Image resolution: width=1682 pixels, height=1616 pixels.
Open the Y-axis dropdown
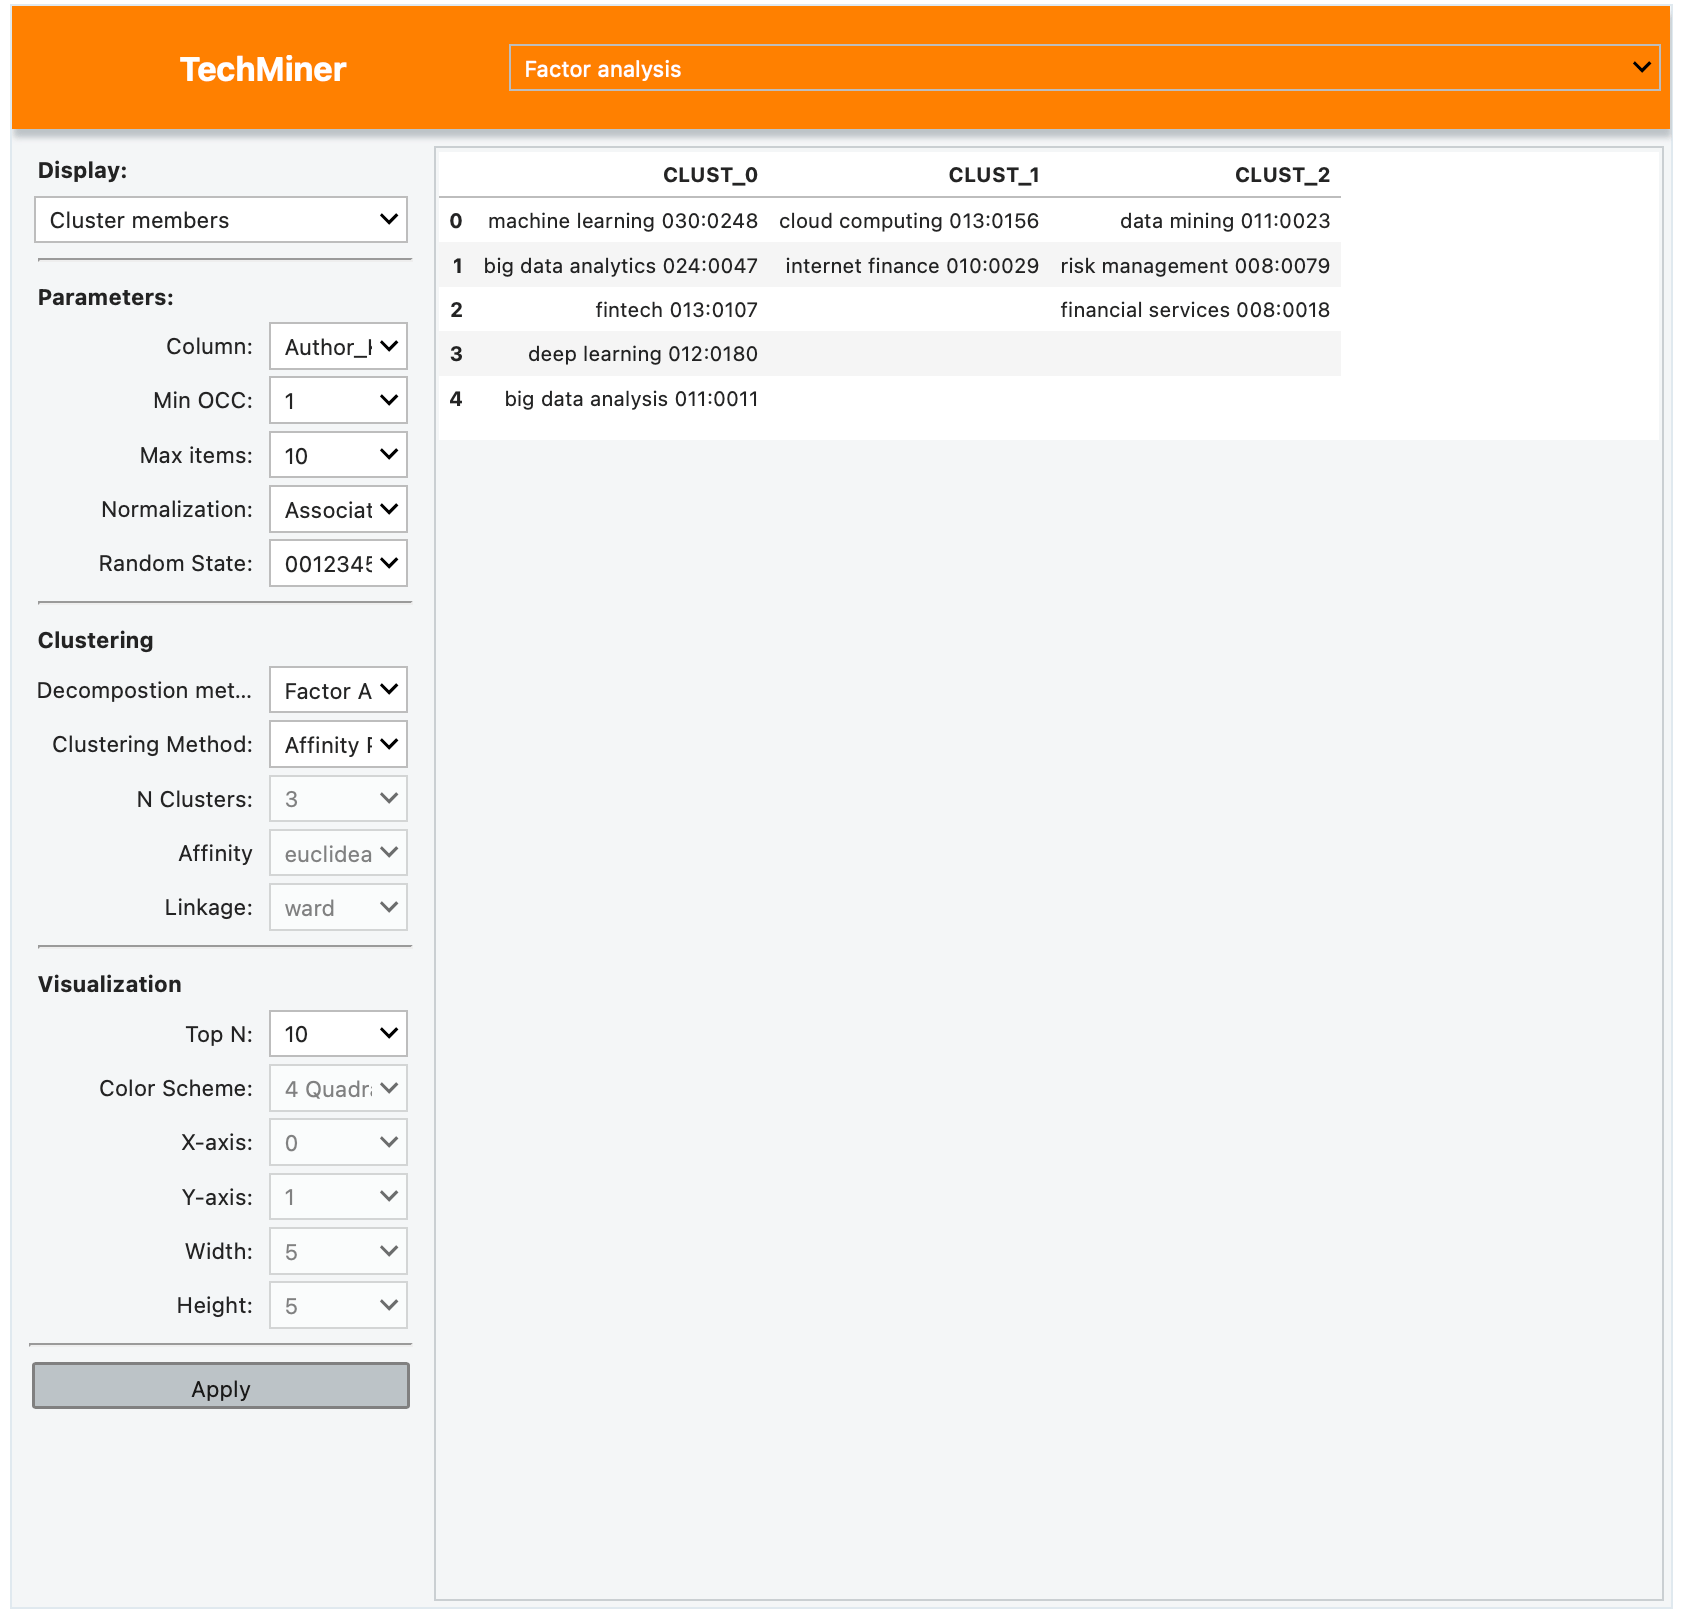338,1197
